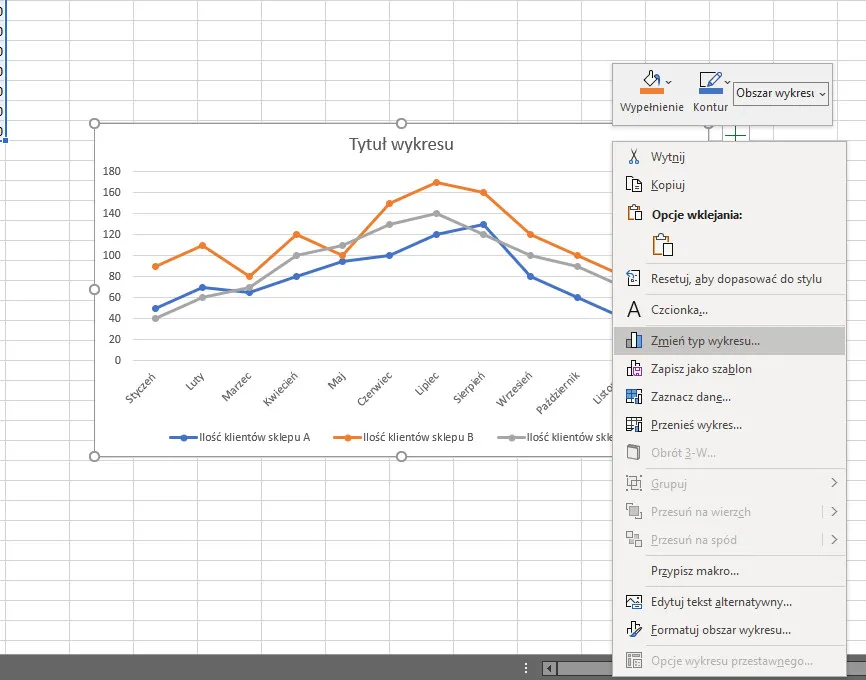Click the horizontal scrollbar left arrow

pos(549,668)
